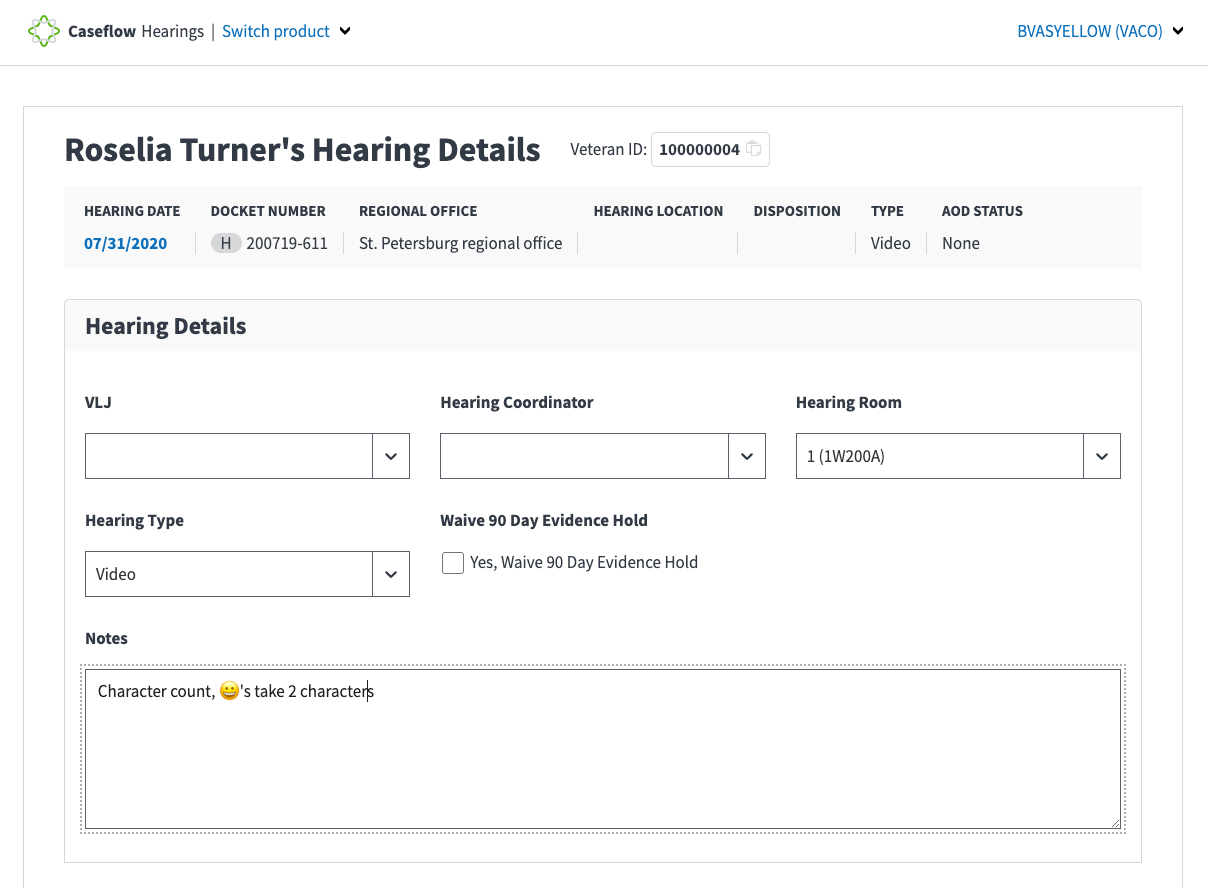
Task: Click the Waive 90 Day Evidence Hold label
Action: 544,520
